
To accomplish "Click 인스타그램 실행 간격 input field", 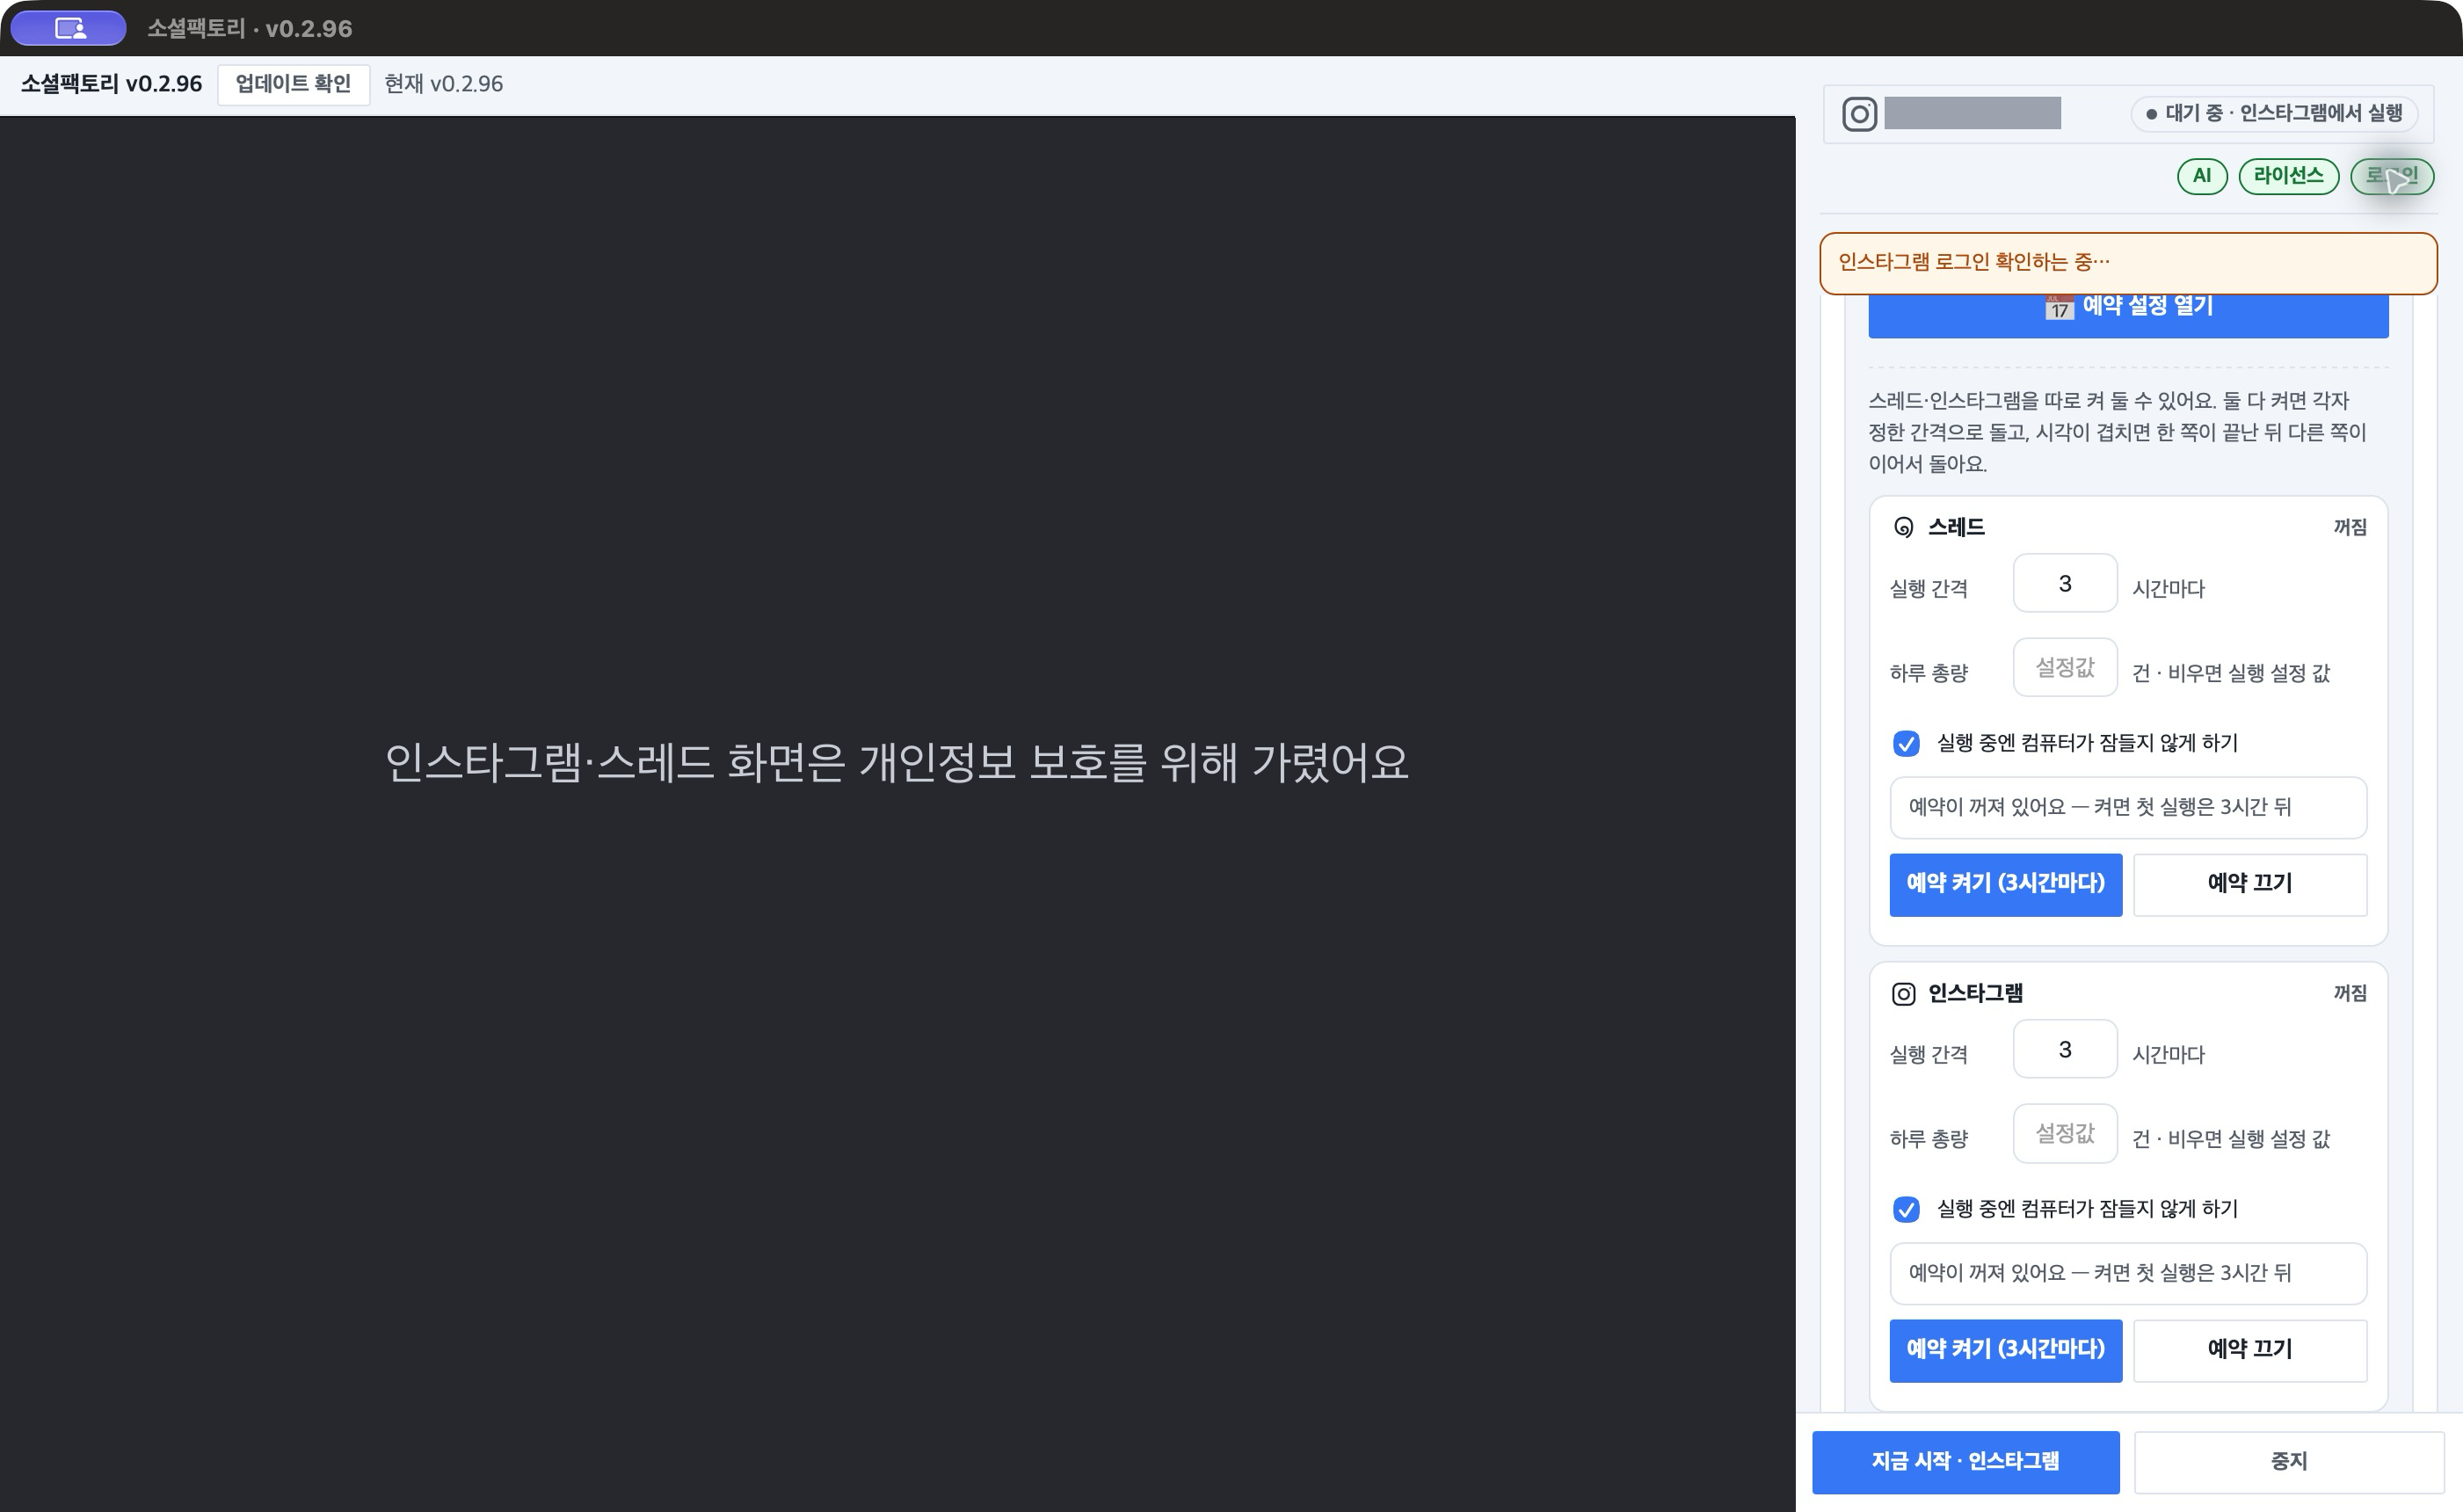I will click(x=2064, y=1049).
